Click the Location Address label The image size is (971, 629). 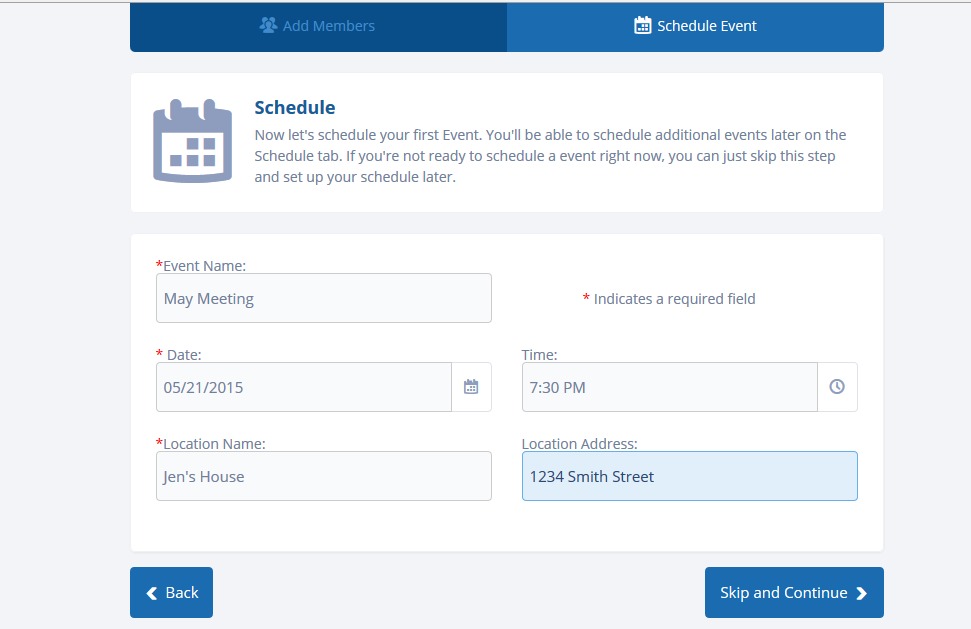point(579,444)
